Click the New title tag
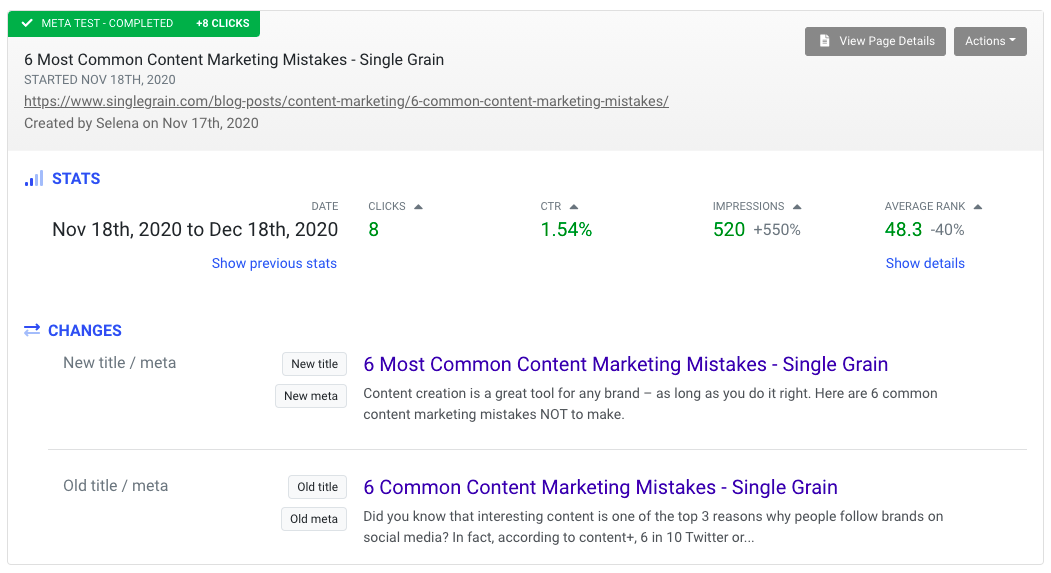Image resolution: width=1051 pixels, height=573 pixels. click(x=314, y=364)
